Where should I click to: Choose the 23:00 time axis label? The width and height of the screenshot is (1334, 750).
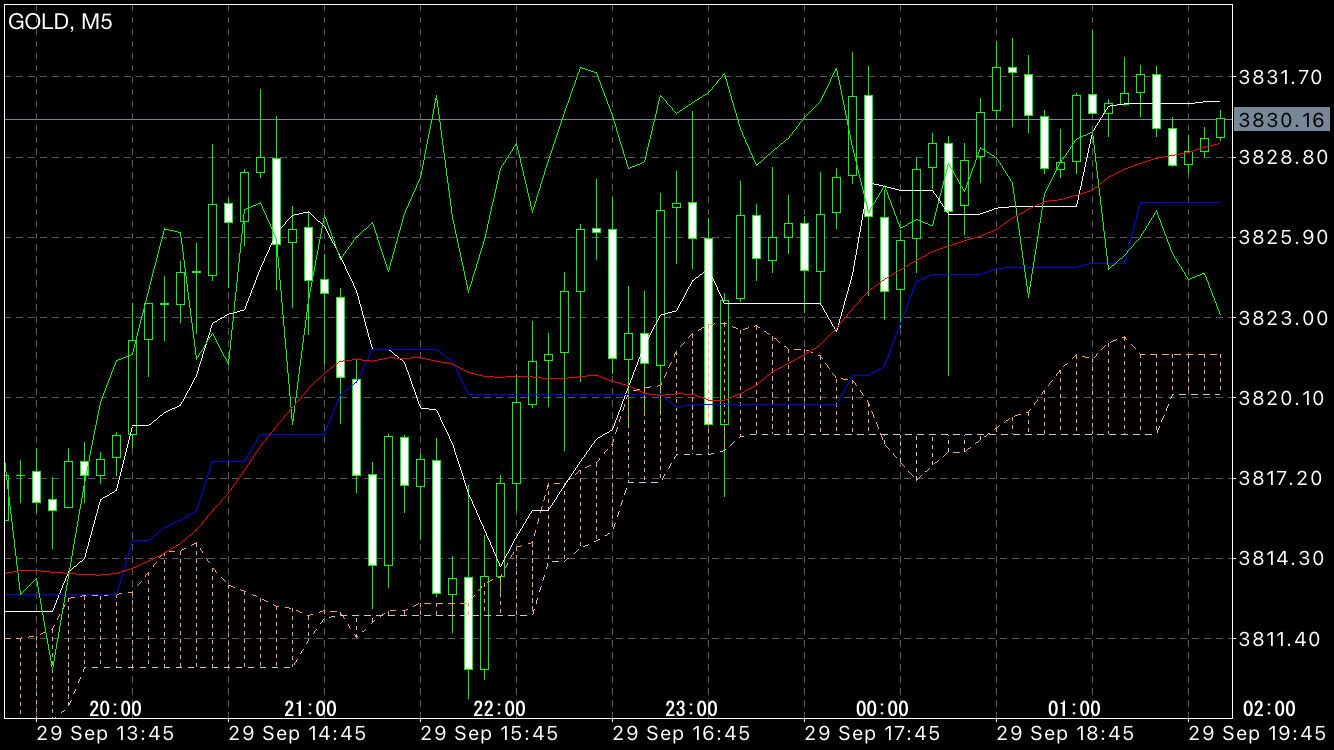pos(692,709)
